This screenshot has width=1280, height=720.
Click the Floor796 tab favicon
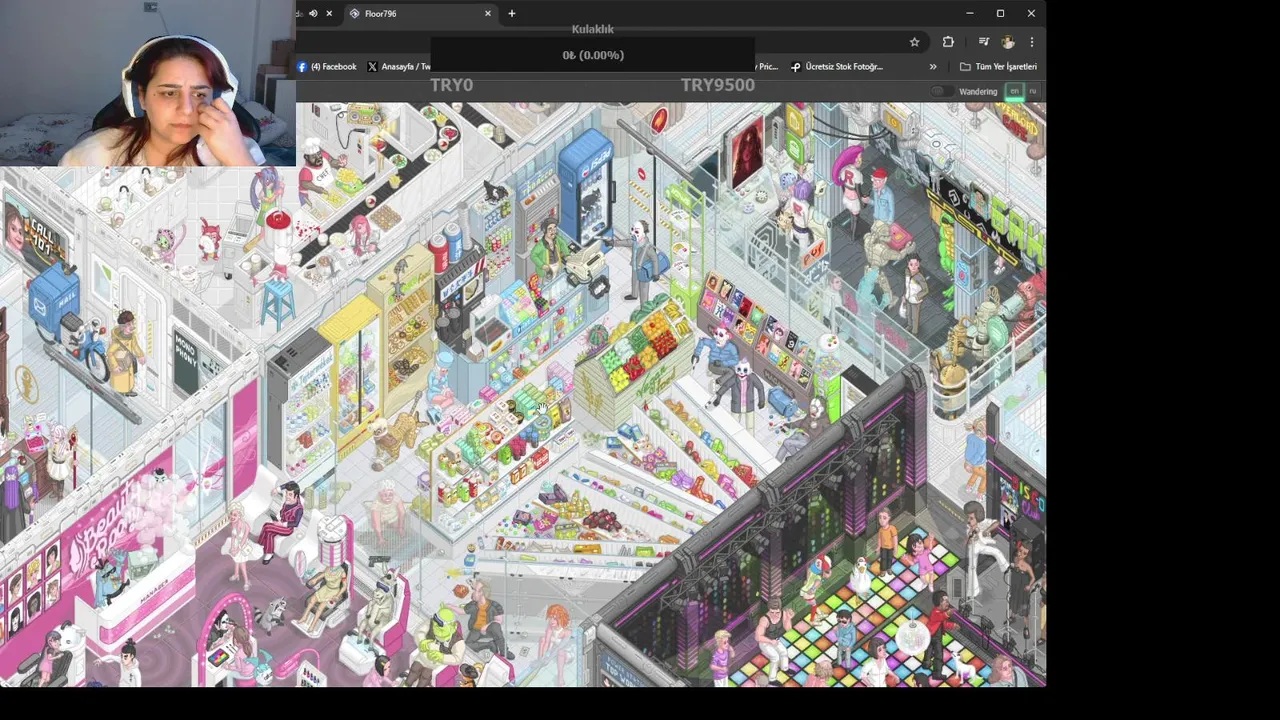(355, 13)
